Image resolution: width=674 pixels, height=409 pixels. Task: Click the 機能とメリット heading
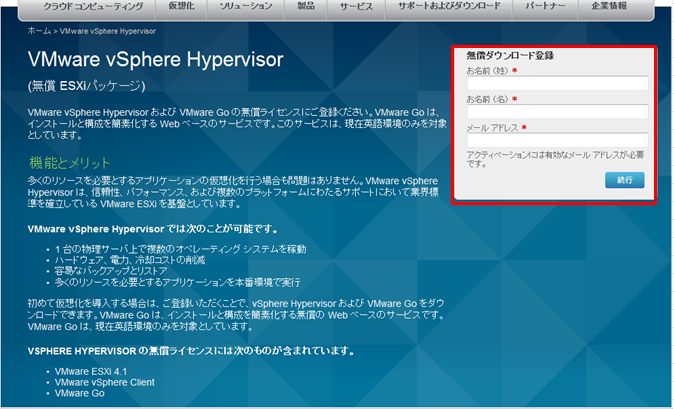tap(70, 163)
